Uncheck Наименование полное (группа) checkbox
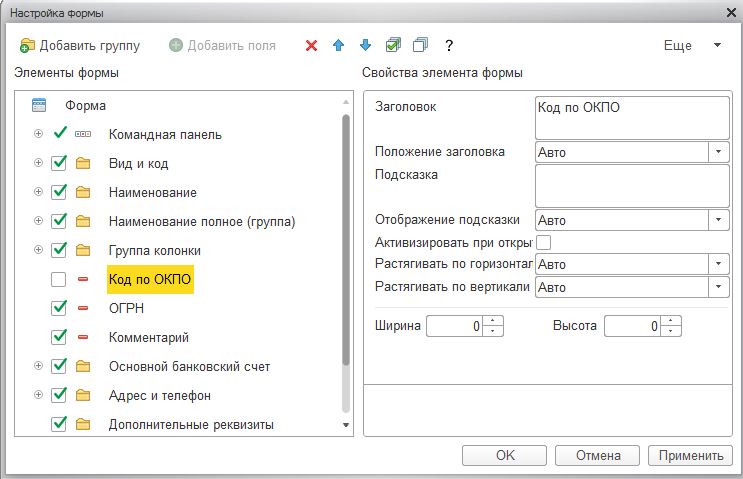 pos(59,221)
